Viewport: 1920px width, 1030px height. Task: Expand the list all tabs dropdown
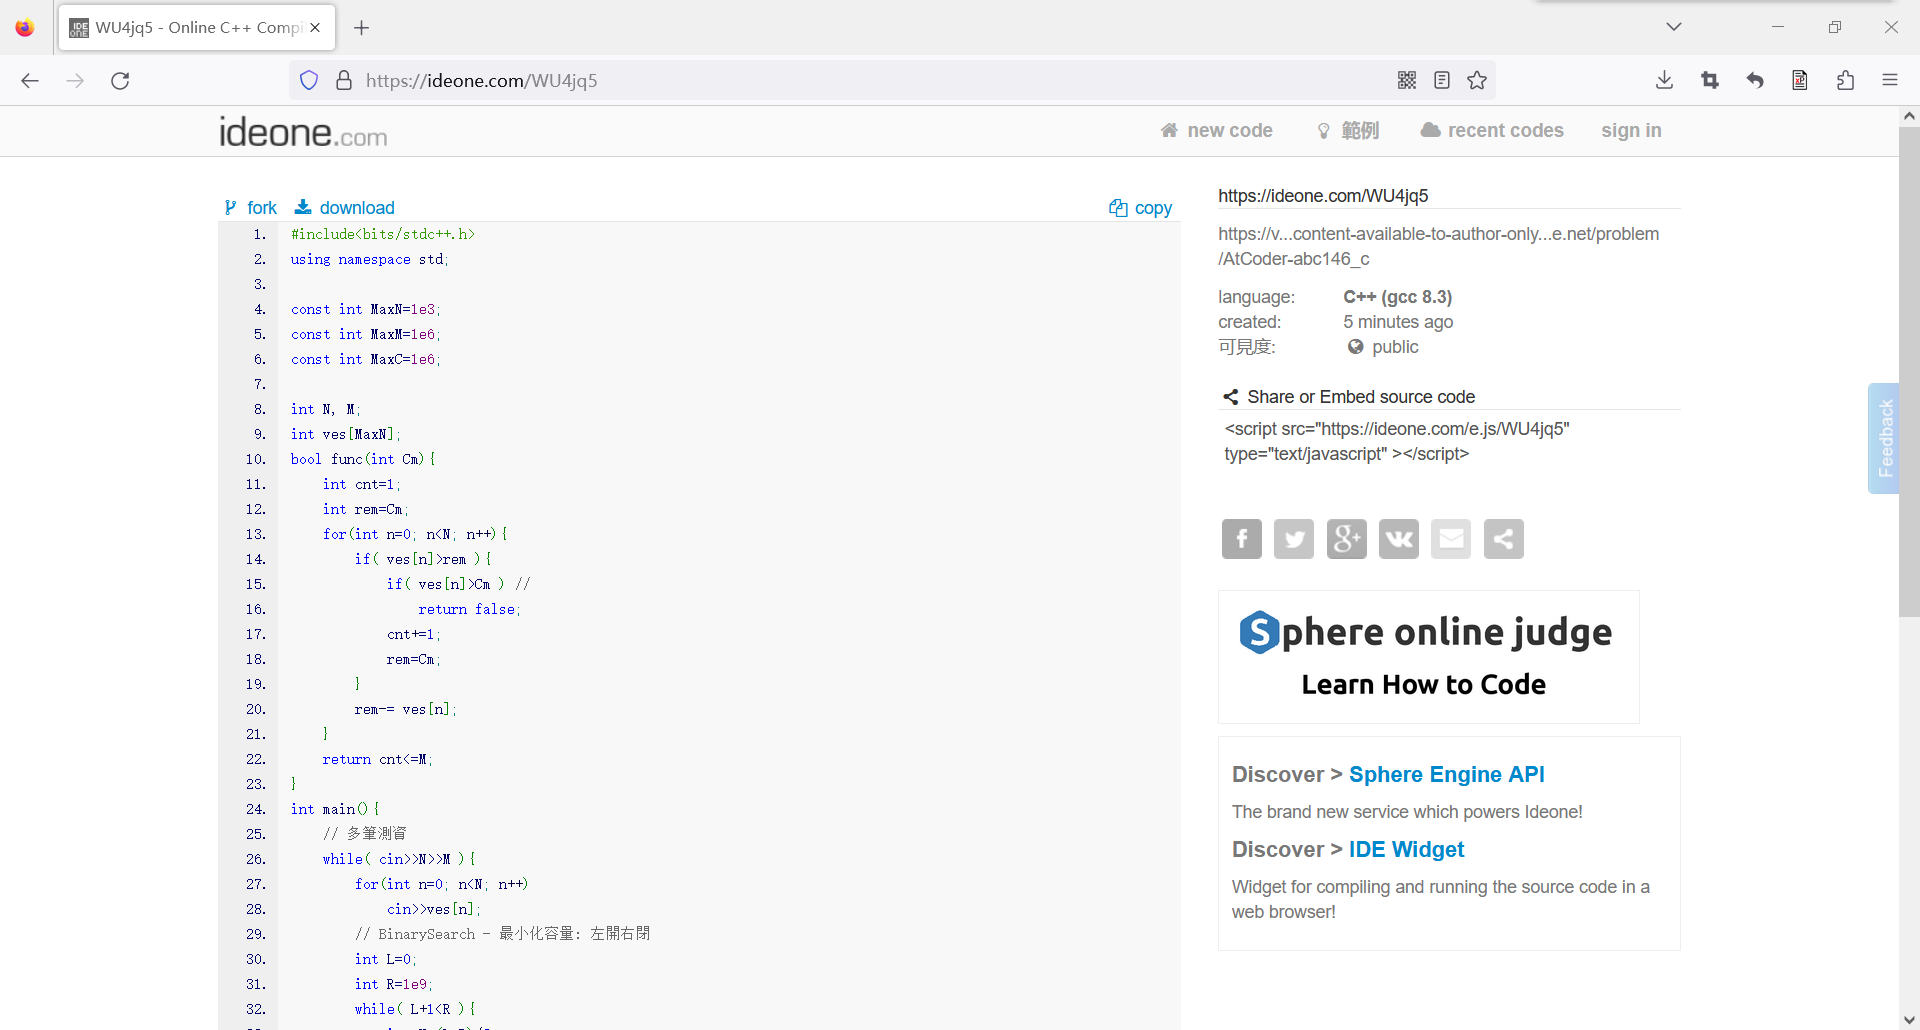pyautogui.click(x=1674, y=27)
